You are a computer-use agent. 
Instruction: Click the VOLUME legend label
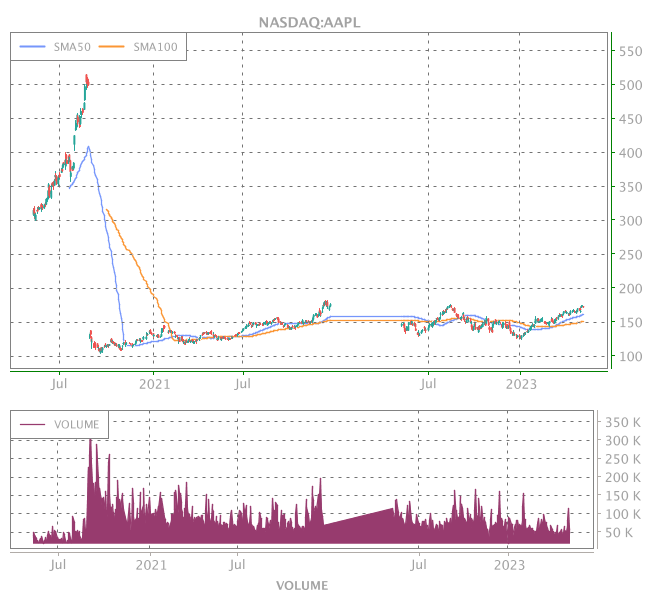[77, 425]
